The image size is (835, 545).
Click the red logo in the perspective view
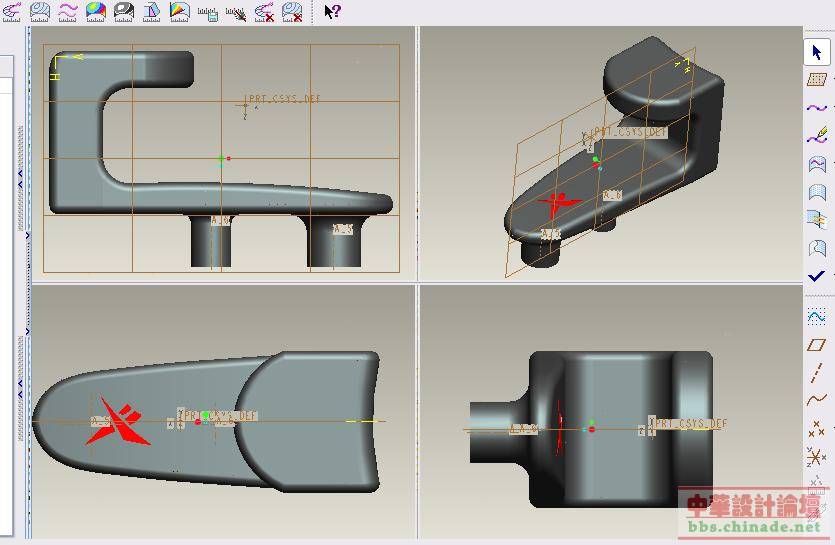pos(558,205)
